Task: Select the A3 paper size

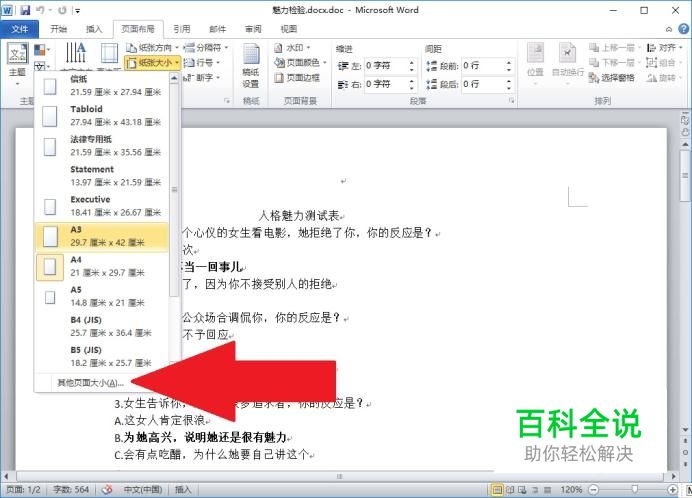Action: click(102, 236)
